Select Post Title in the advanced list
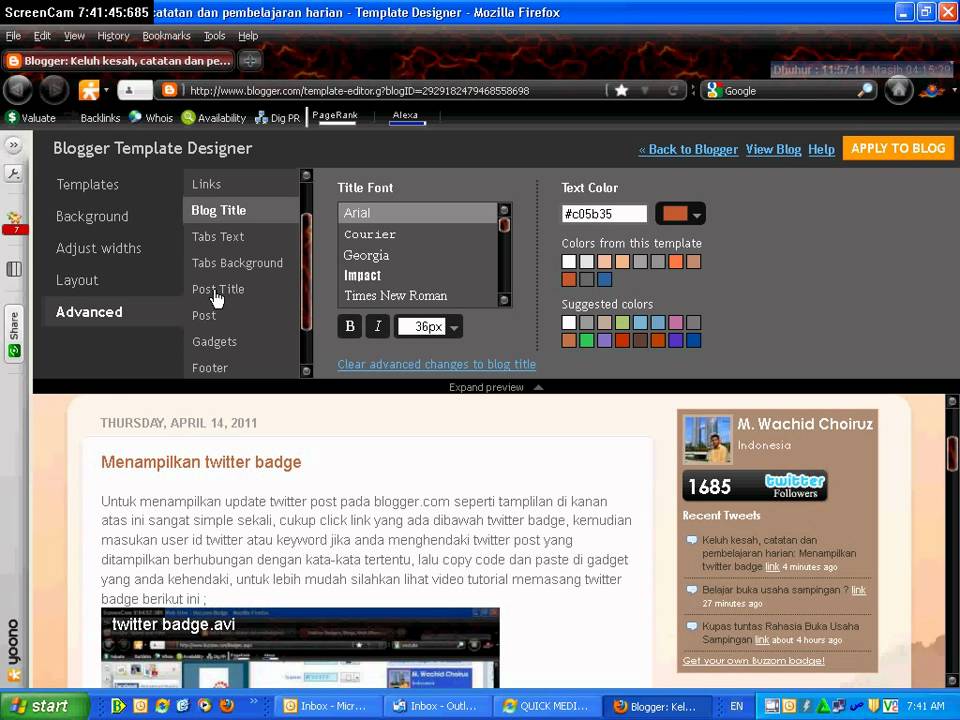Viewport: 960px width, 720px height. point(218,289)
